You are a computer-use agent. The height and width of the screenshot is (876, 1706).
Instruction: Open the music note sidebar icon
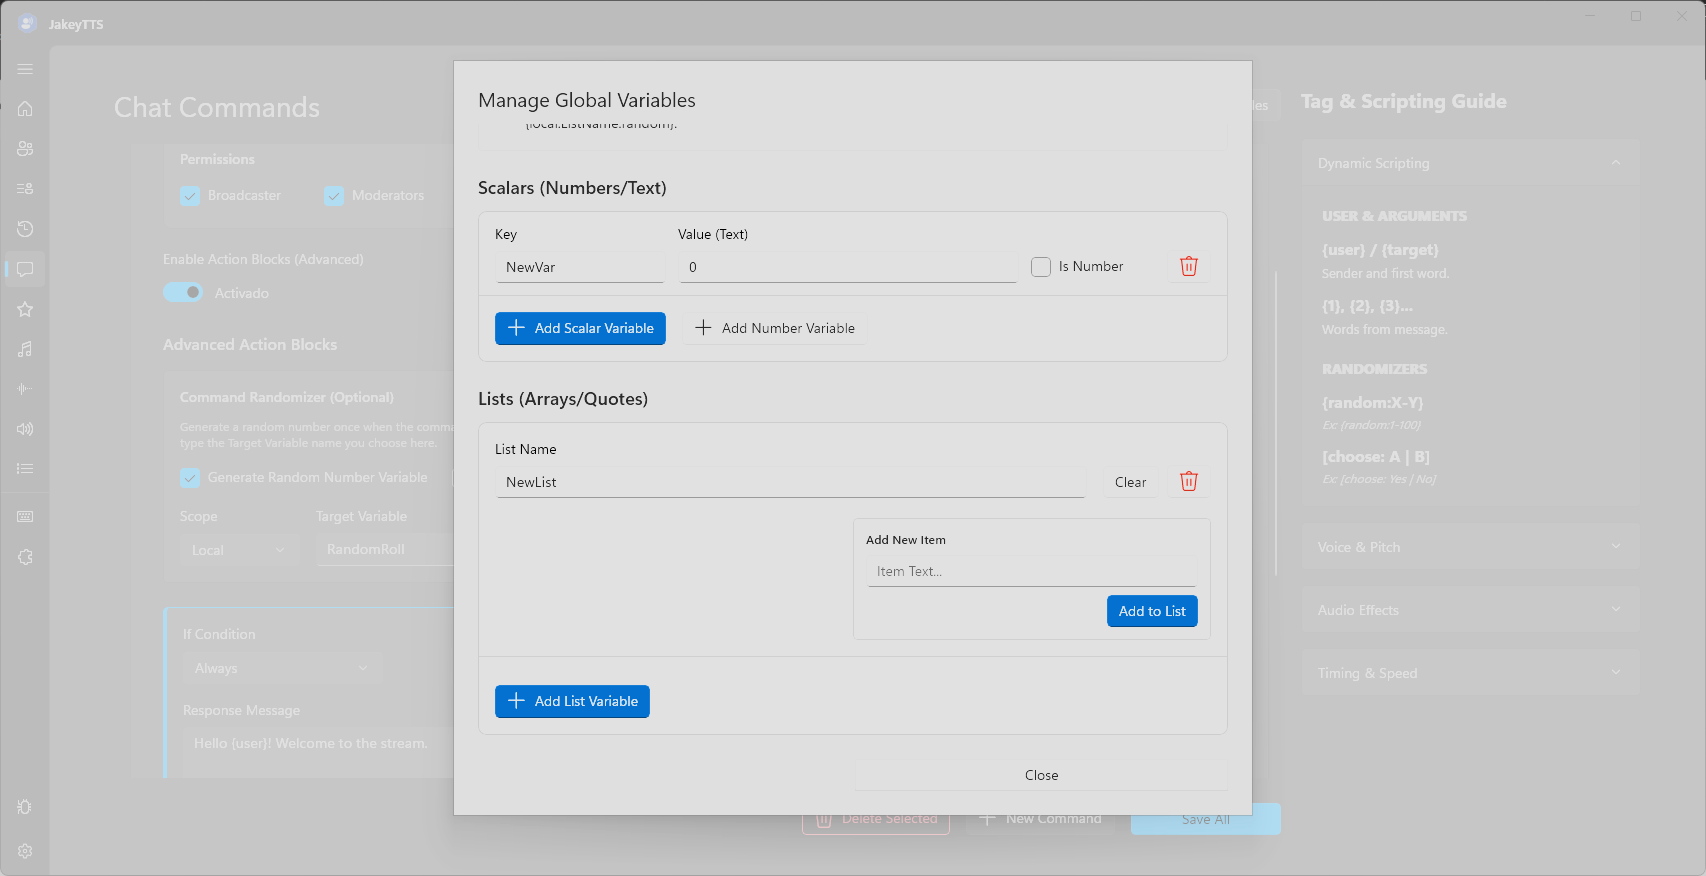point(25,349)
